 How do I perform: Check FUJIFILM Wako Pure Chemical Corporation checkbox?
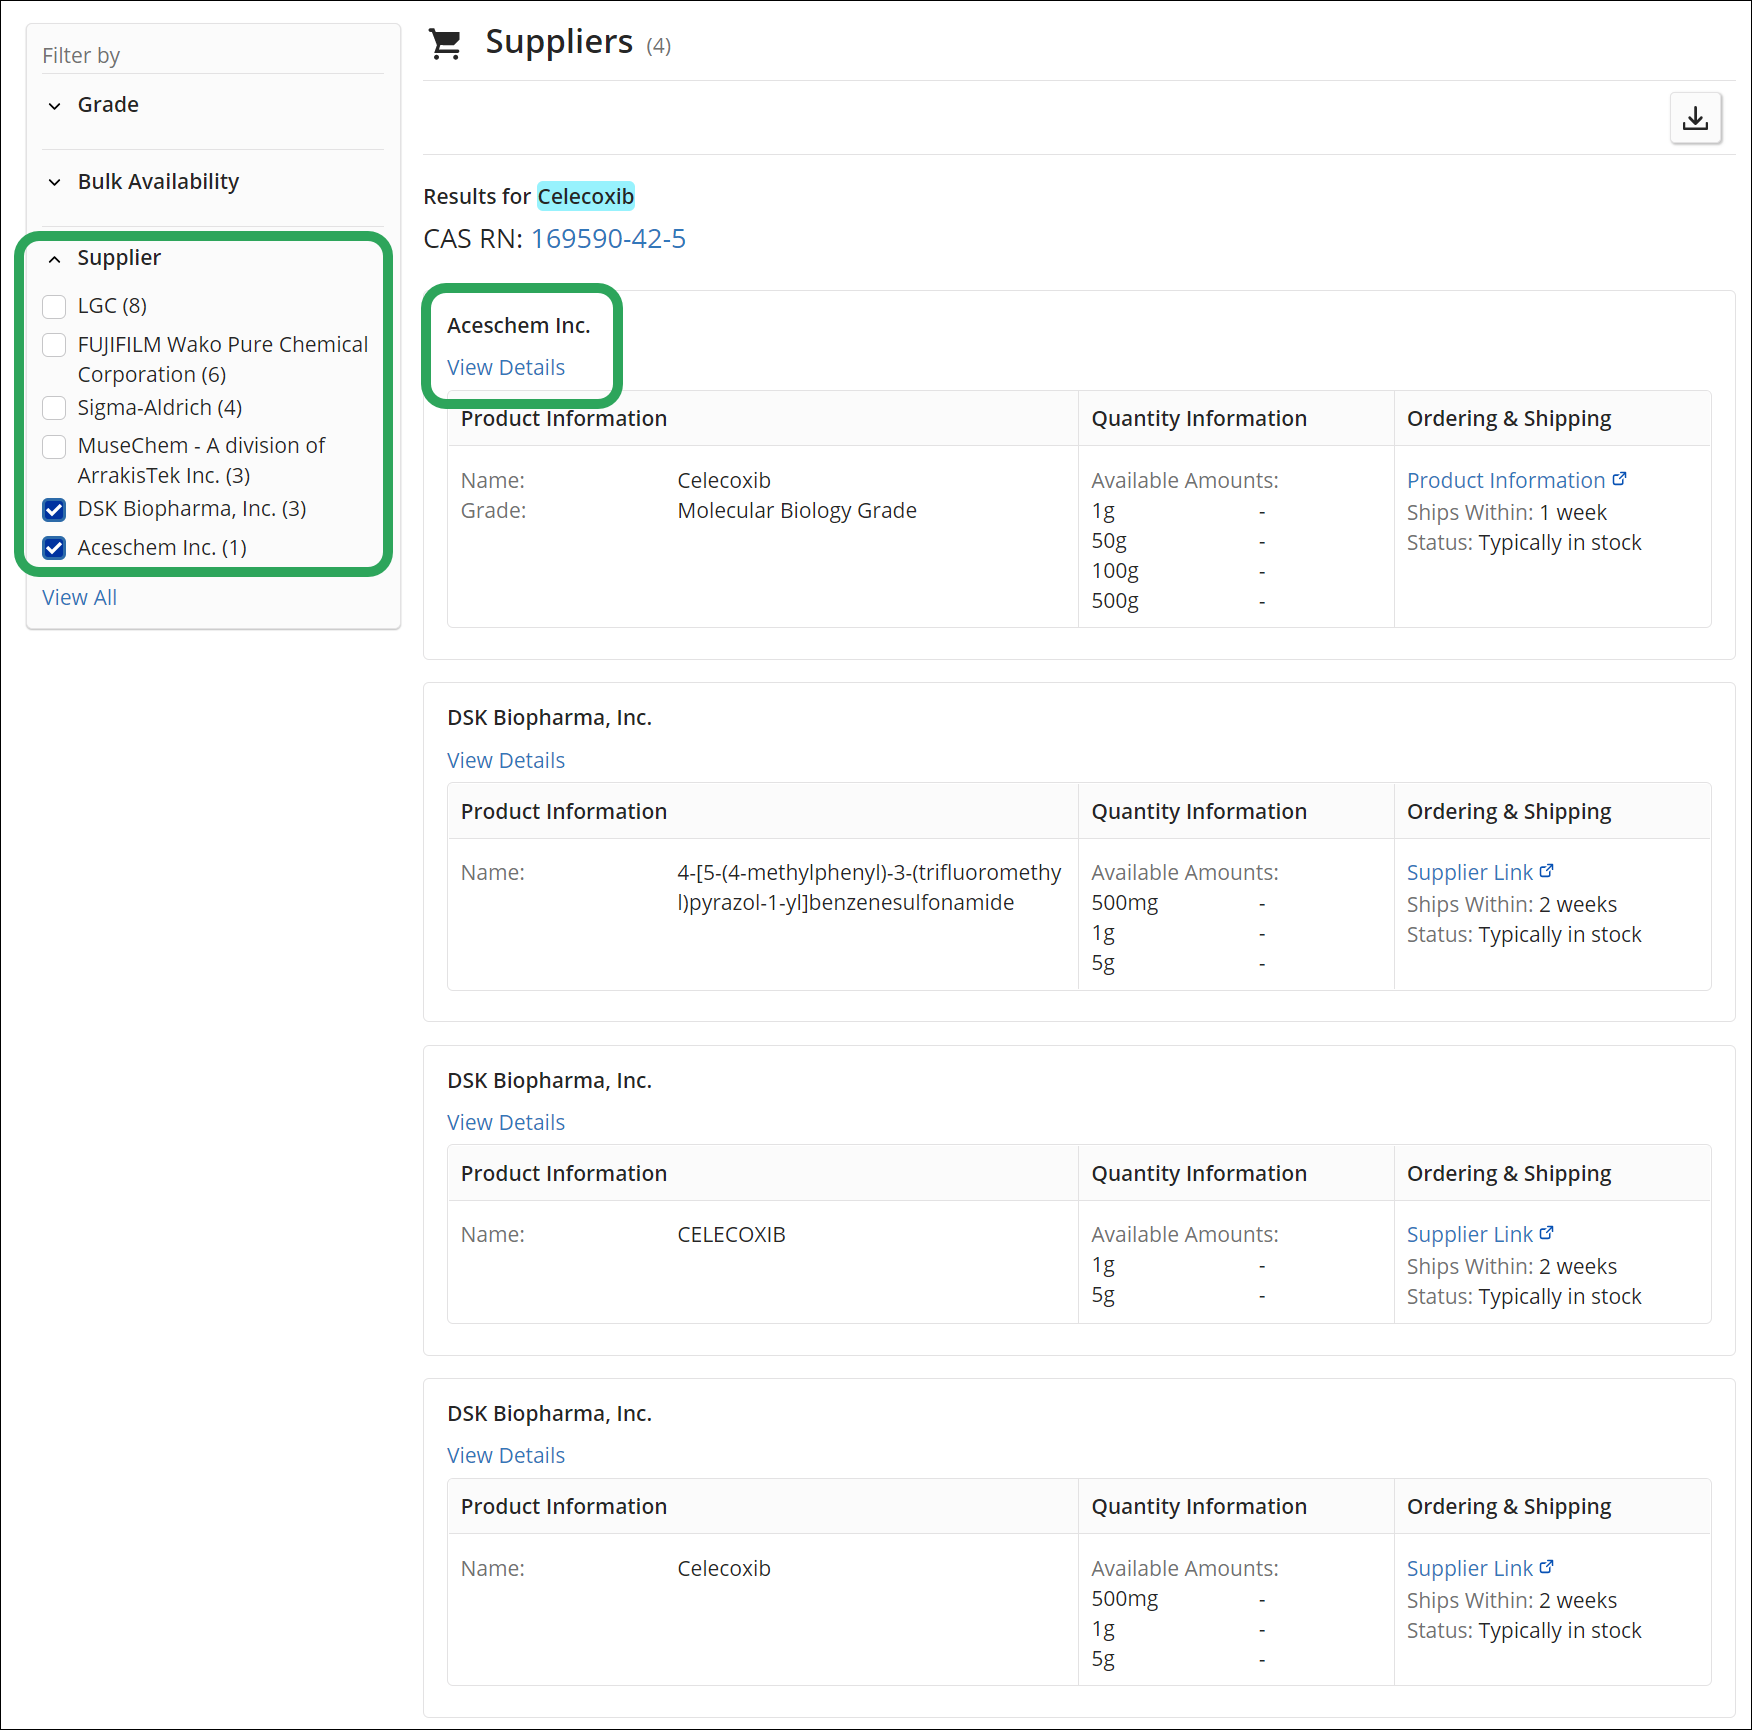(55, 345)
